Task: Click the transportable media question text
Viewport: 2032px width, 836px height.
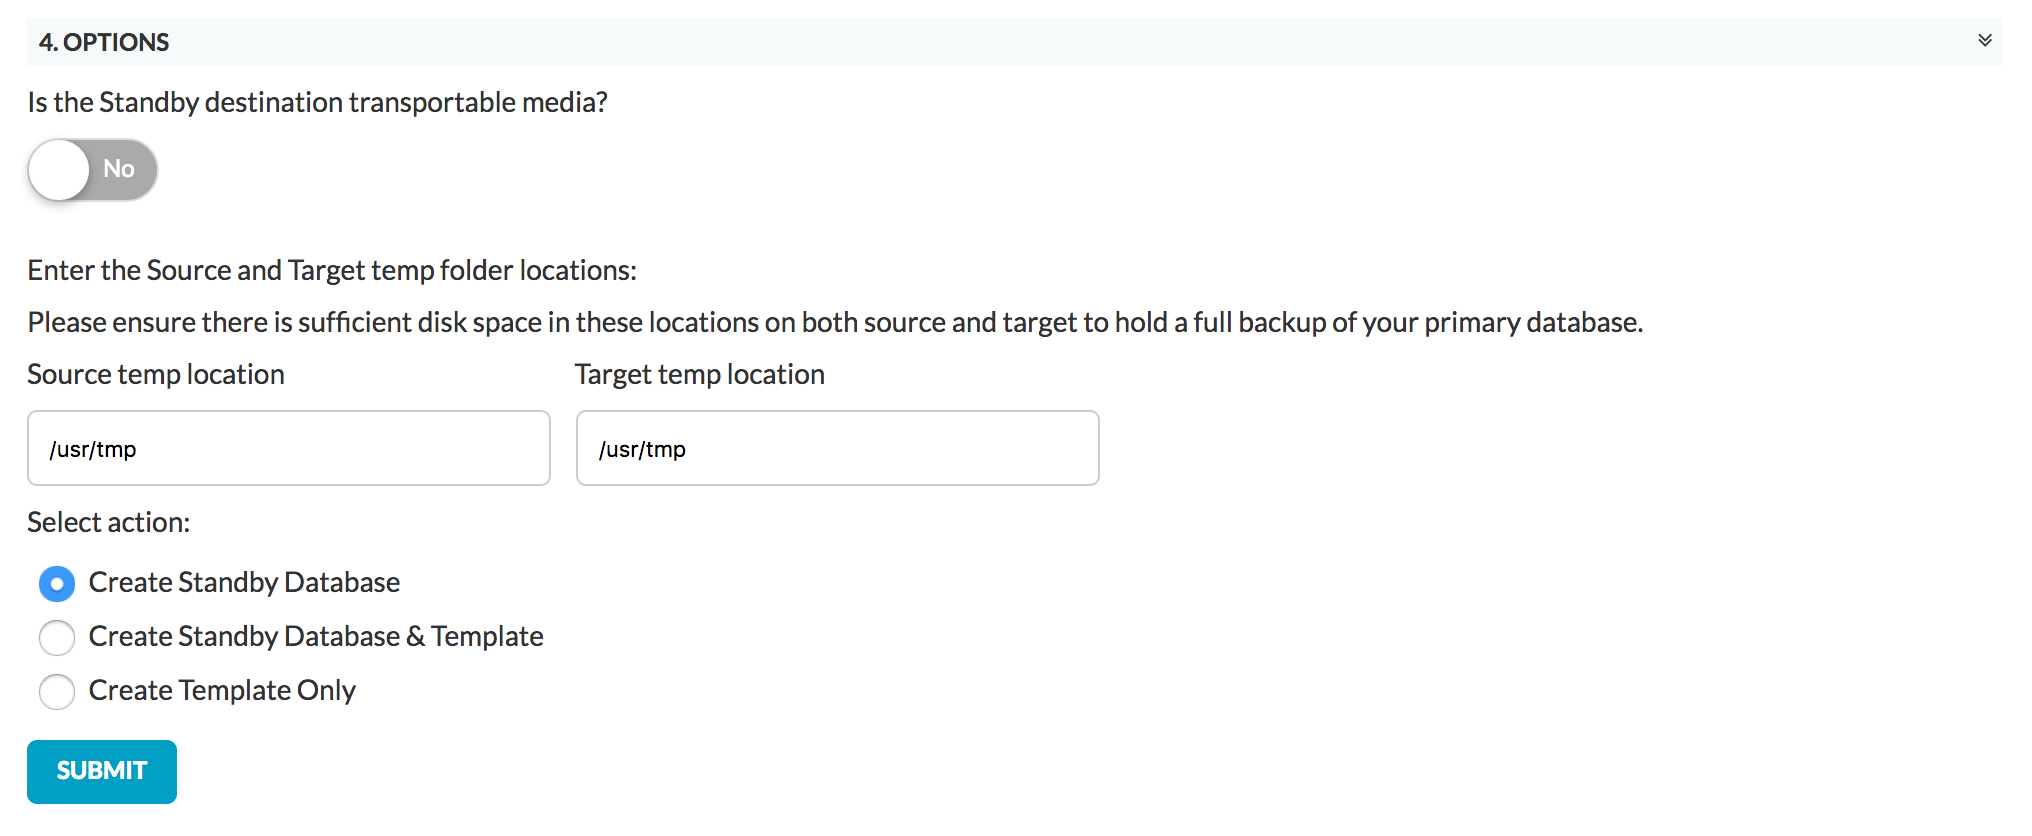Action: [318, 102]
